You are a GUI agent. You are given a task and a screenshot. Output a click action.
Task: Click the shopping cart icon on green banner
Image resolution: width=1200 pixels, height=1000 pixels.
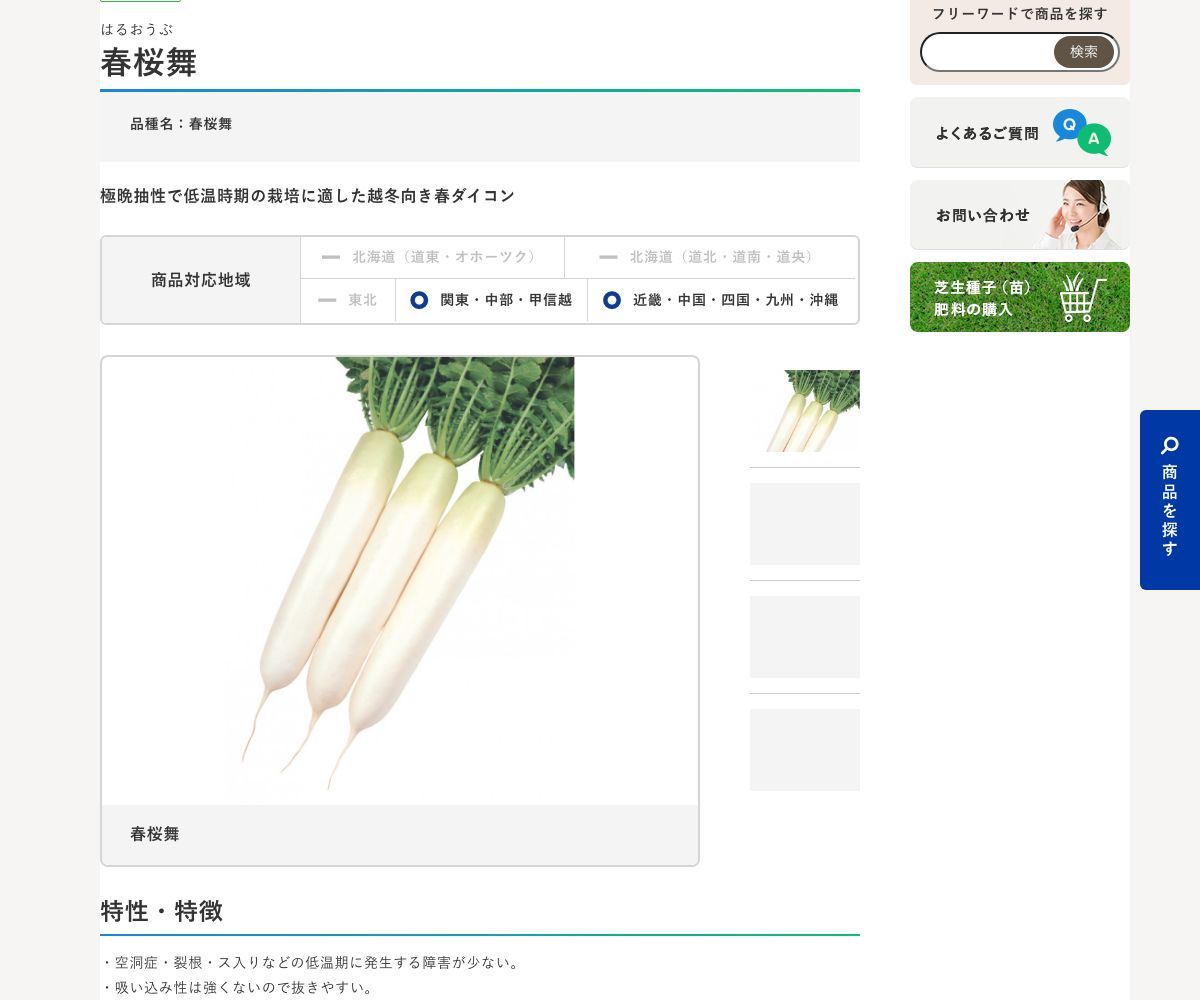coord(1082,297)
